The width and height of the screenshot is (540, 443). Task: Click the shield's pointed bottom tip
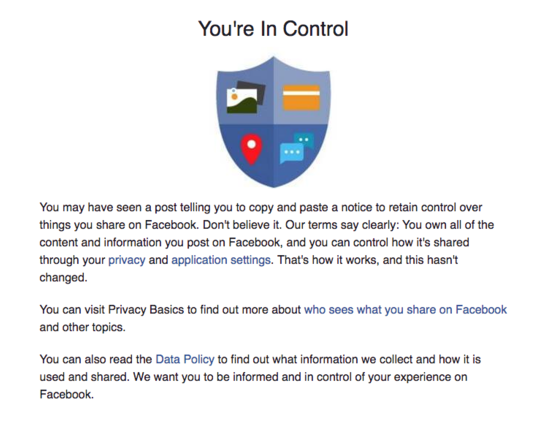tap(273, 185)
